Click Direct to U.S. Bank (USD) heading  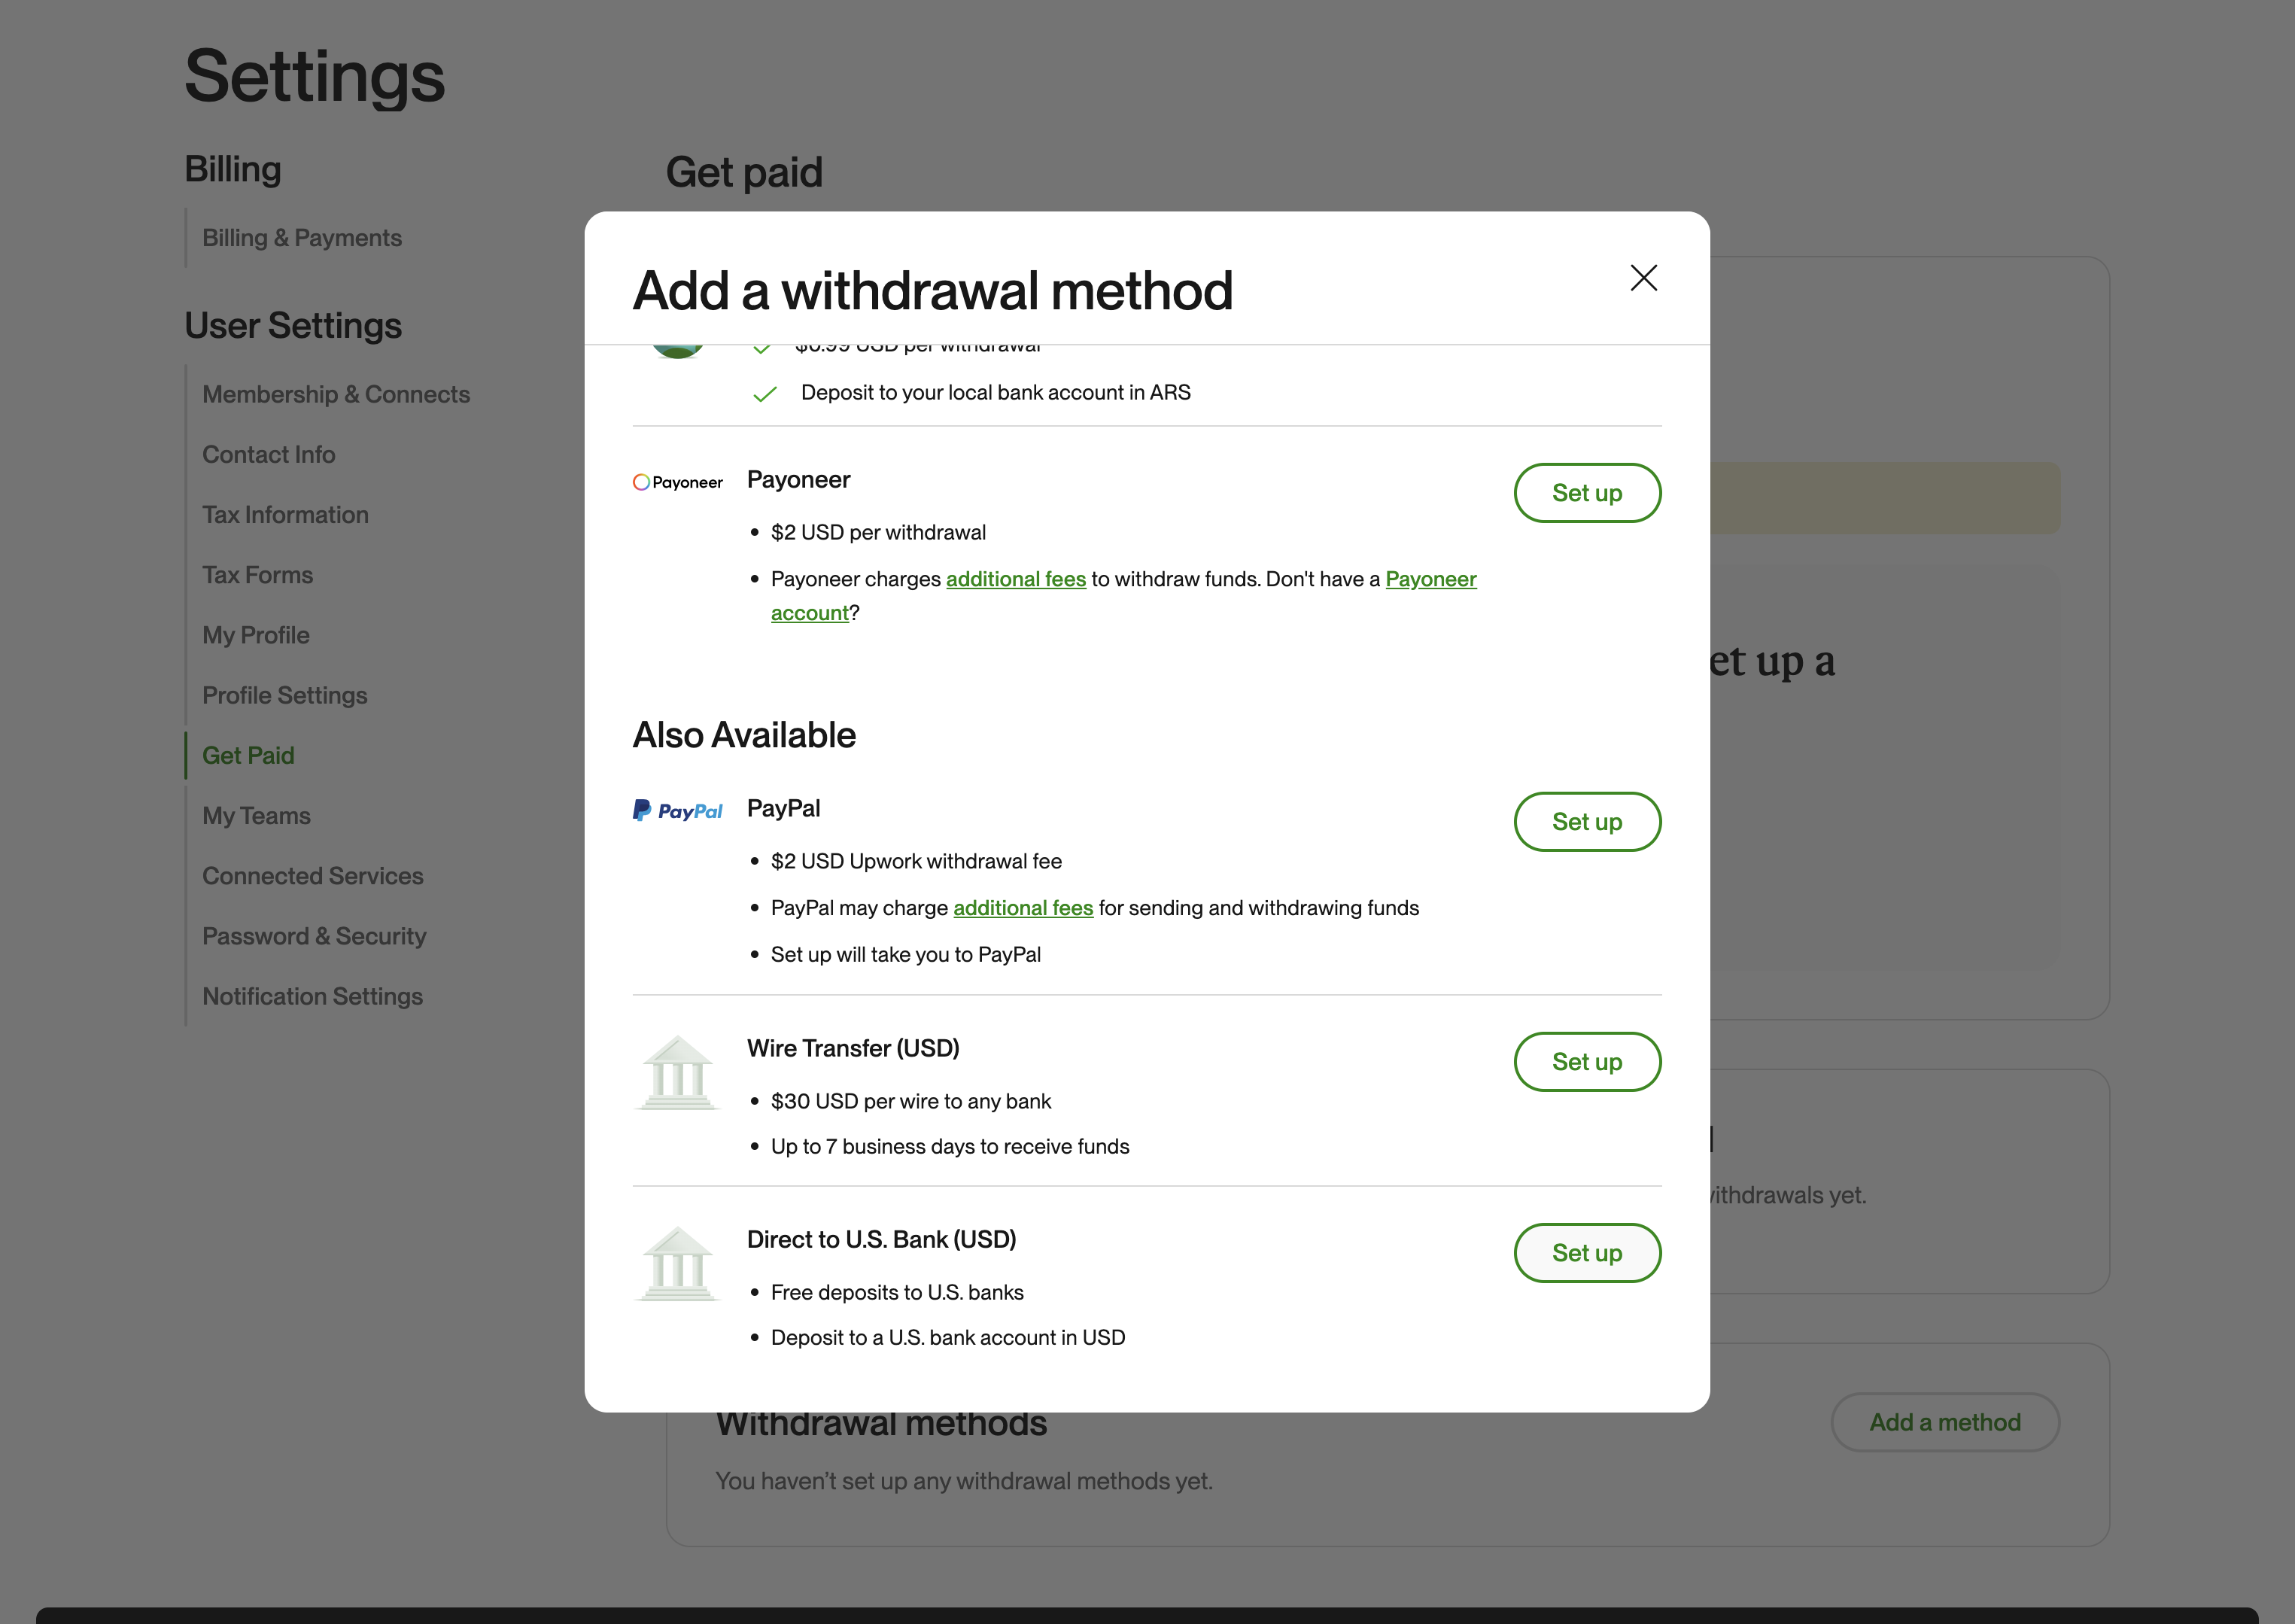click(881, 1240)
